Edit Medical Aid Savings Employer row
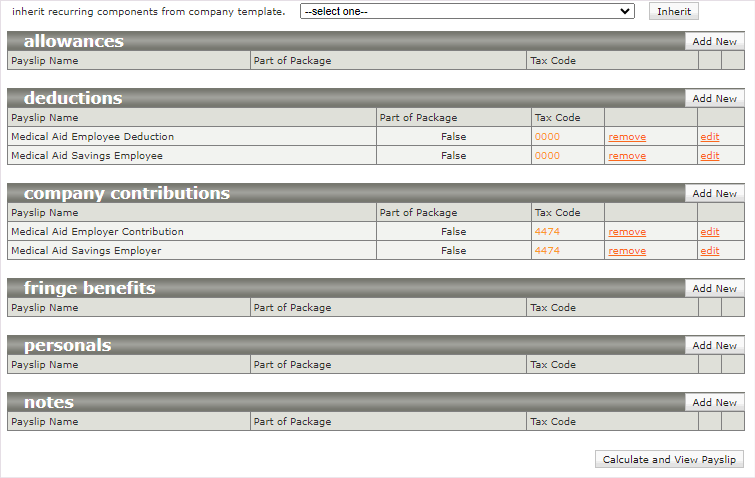This screenshot has width=755, height=478. [x=709, y=251]
